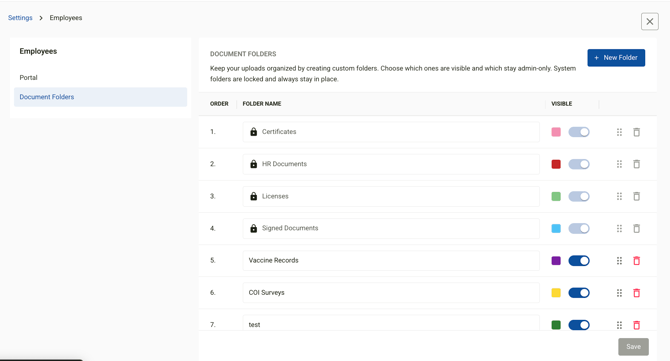The height and width of the screenshot is (361, 670).
Task: Edit the Vaccine Records folder name field
Action: [391, 260]
